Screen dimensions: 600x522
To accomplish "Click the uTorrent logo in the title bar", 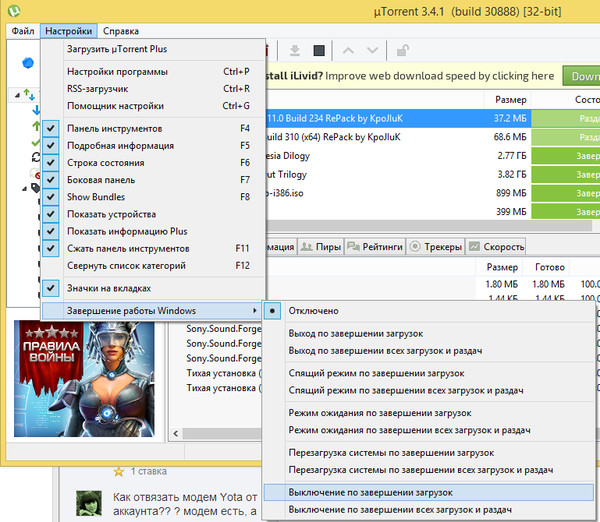I will click(14, 11).
